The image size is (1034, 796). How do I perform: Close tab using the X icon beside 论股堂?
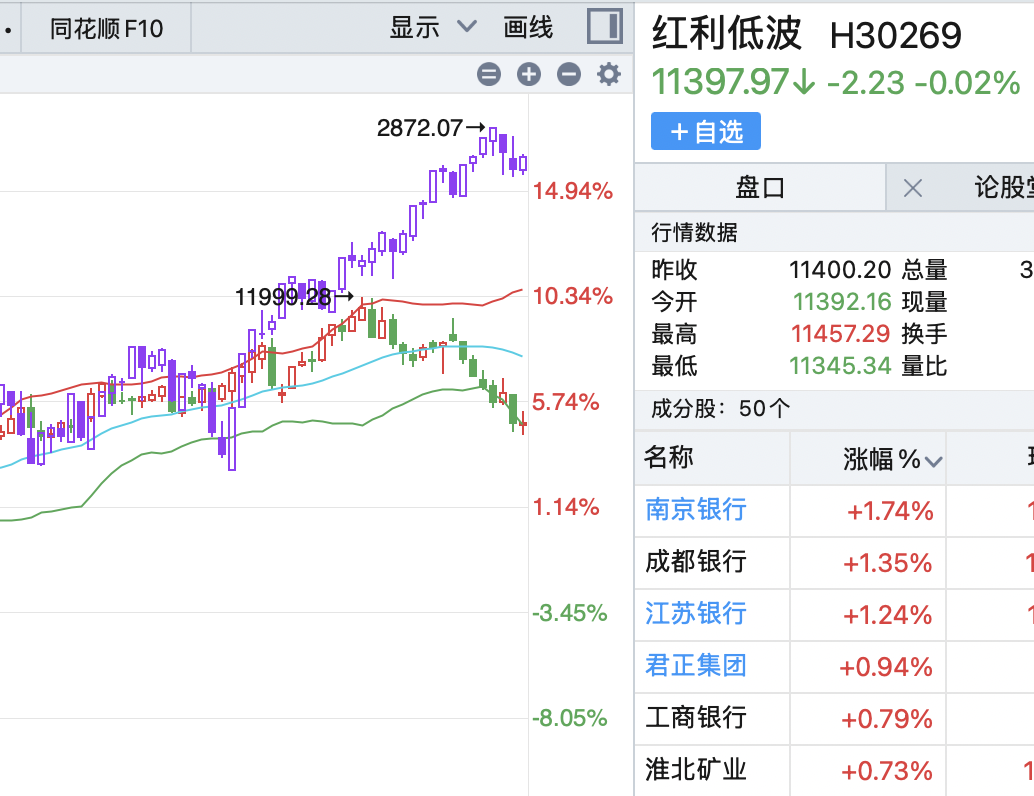click(x=912, y=187)
